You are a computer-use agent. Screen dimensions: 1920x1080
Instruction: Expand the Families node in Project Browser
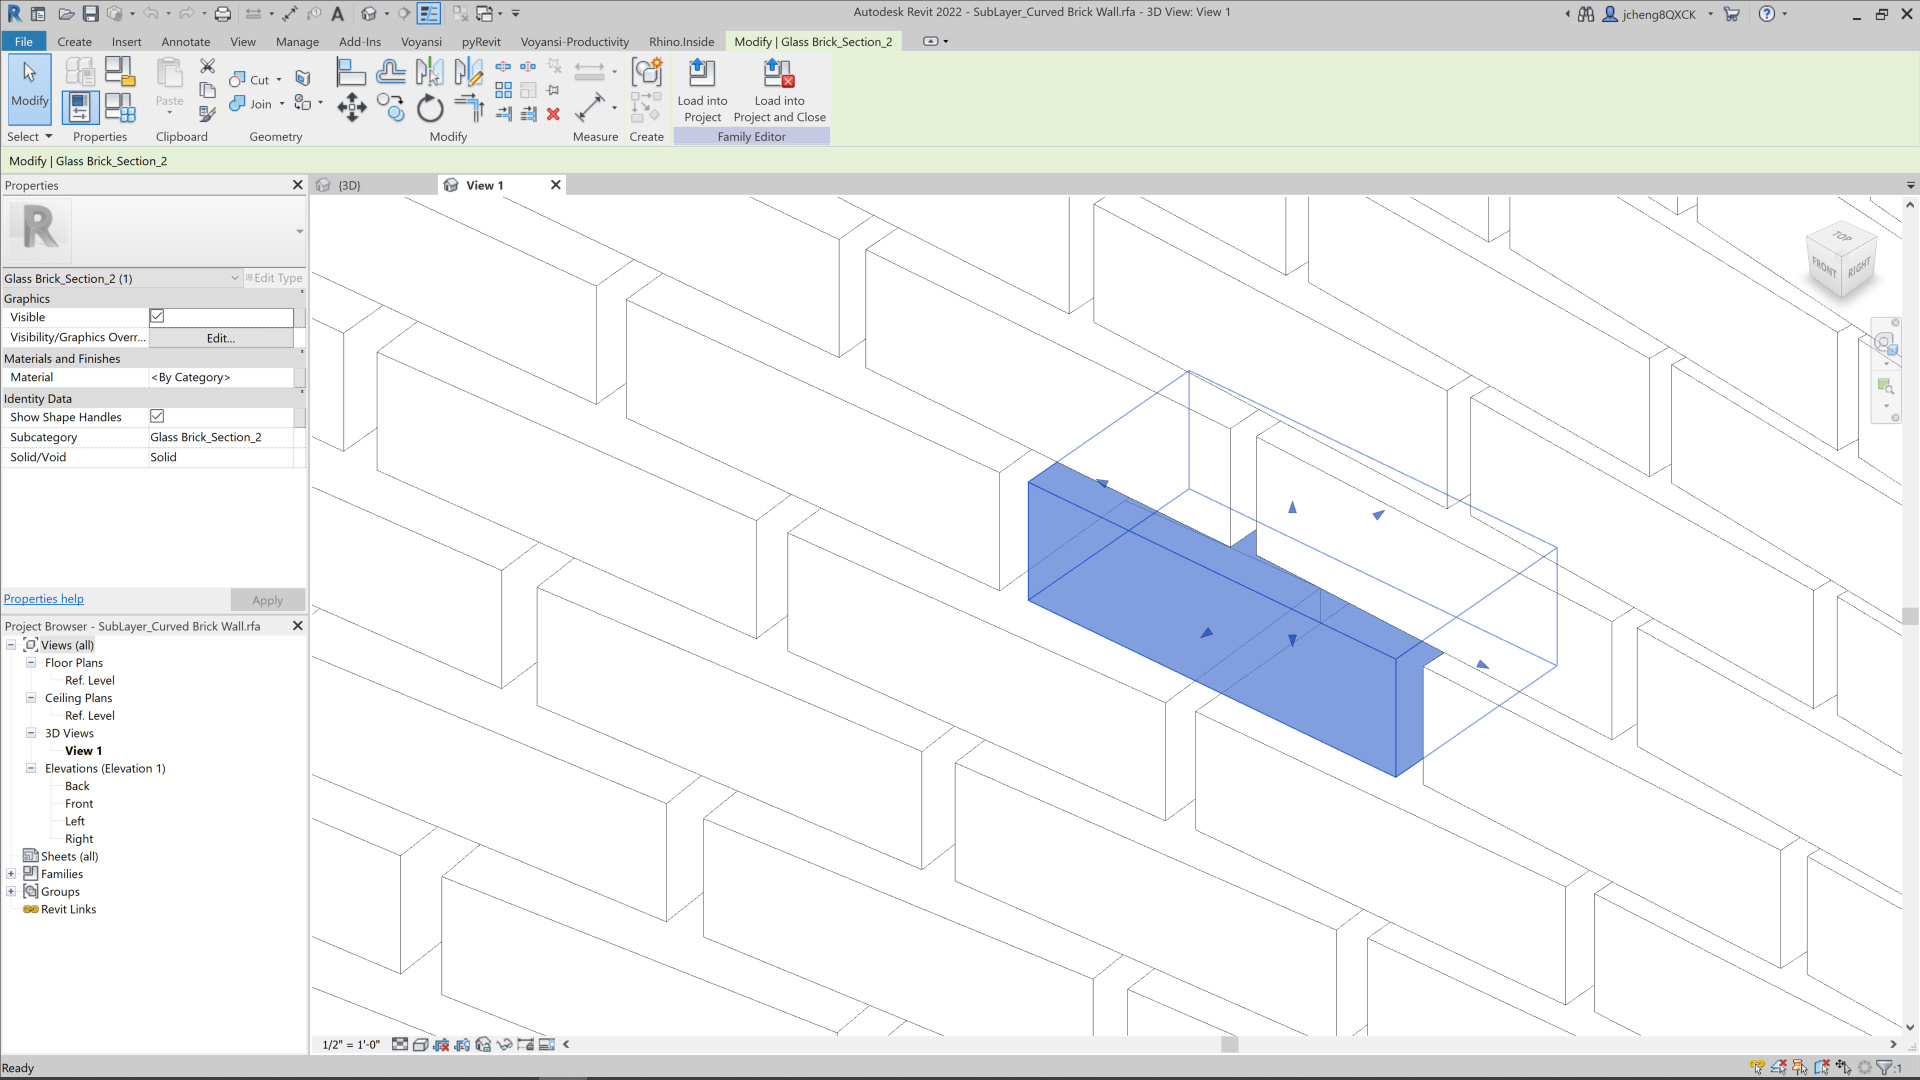click(11, 874)
